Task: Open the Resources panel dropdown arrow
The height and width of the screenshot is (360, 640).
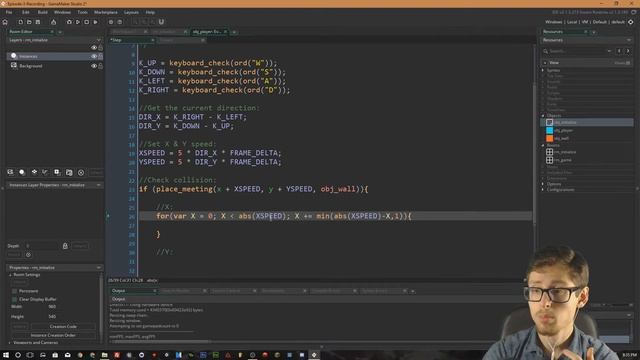Action: point(628,40)
